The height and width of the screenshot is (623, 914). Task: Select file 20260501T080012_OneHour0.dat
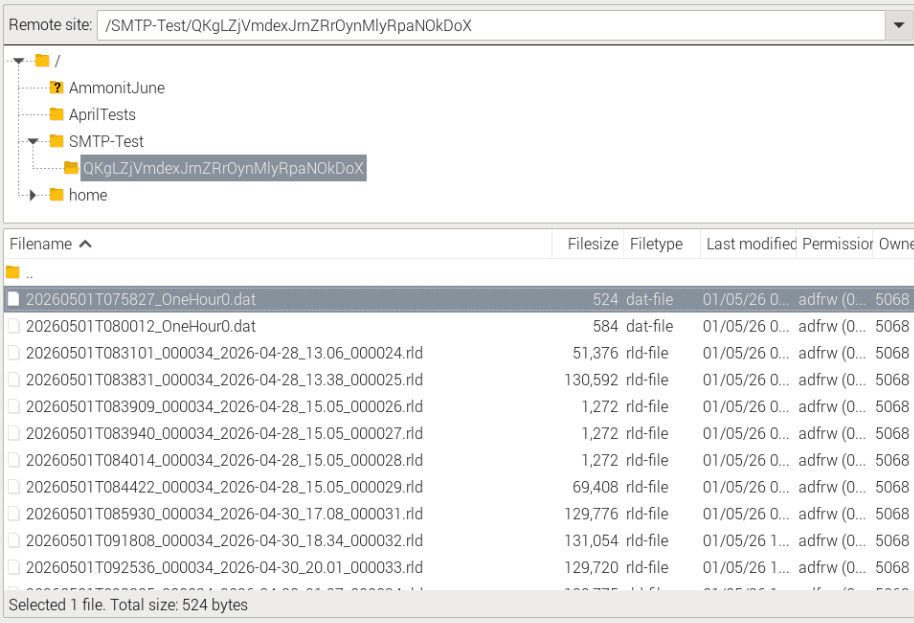(x=459, y=326)
